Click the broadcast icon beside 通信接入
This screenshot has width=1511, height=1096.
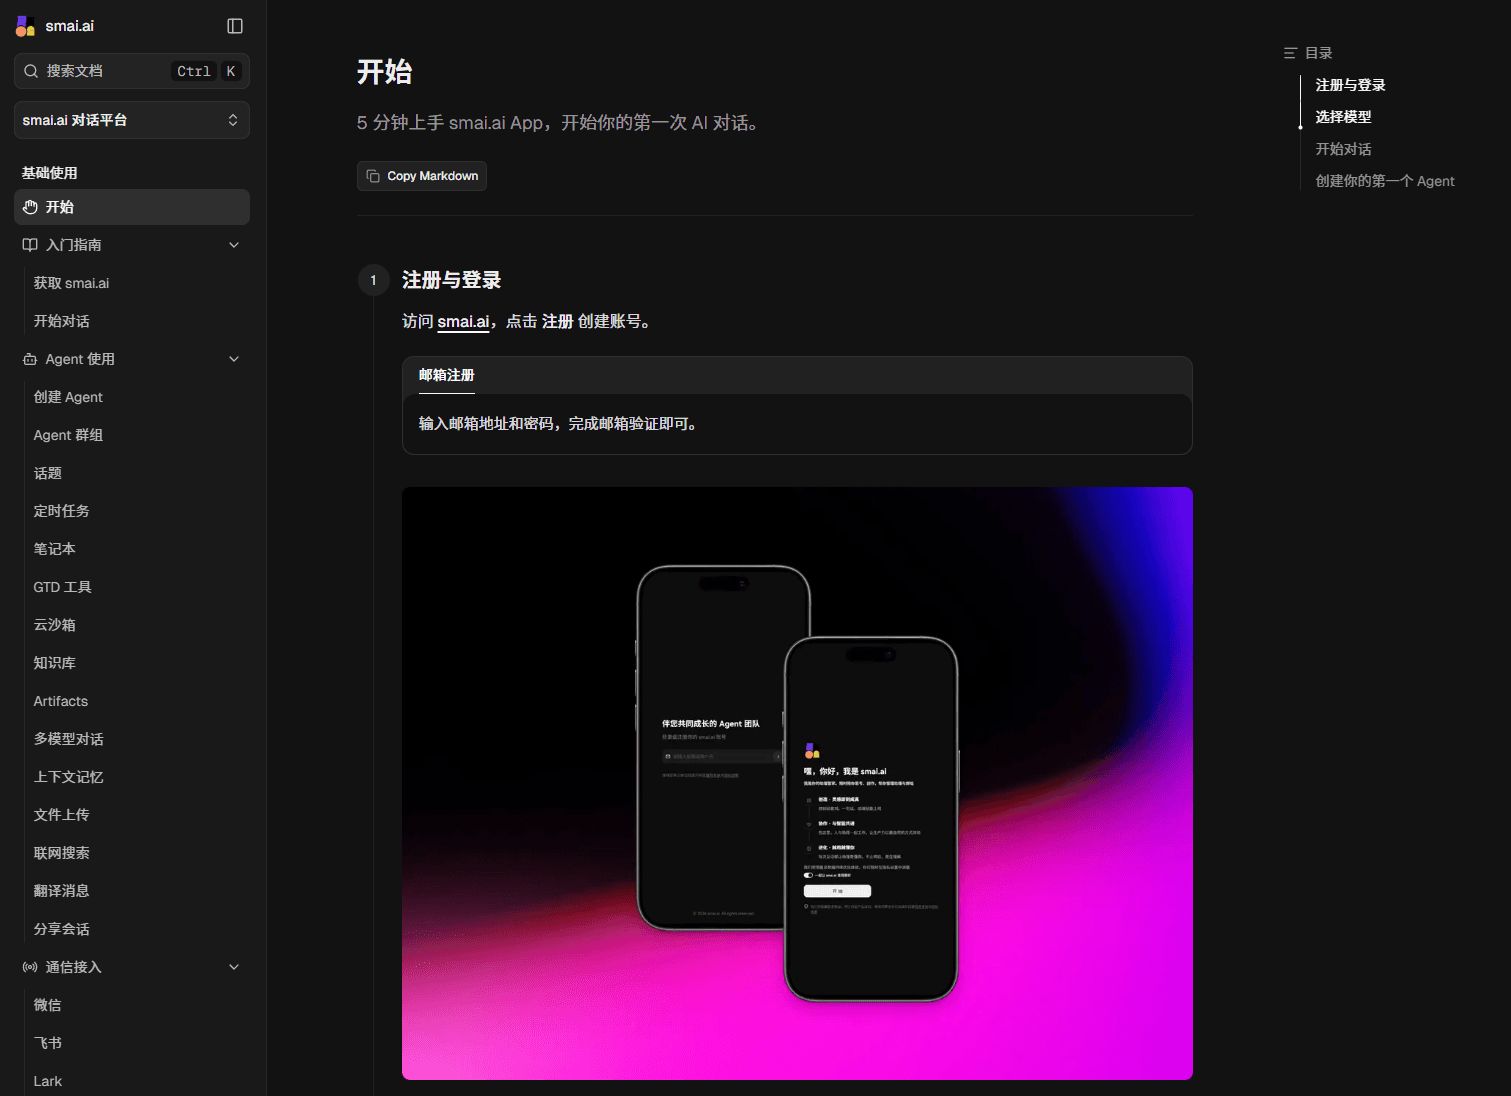point(30,967)
